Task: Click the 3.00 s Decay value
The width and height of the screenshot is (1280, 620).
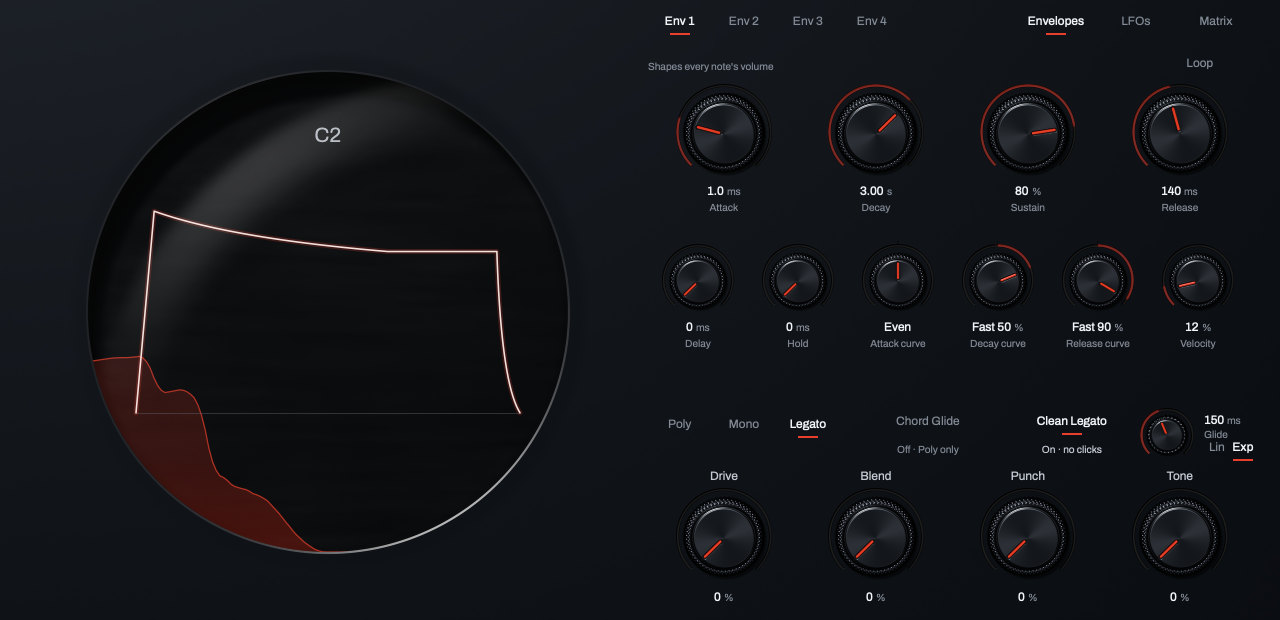Action: tap(876, 191)
